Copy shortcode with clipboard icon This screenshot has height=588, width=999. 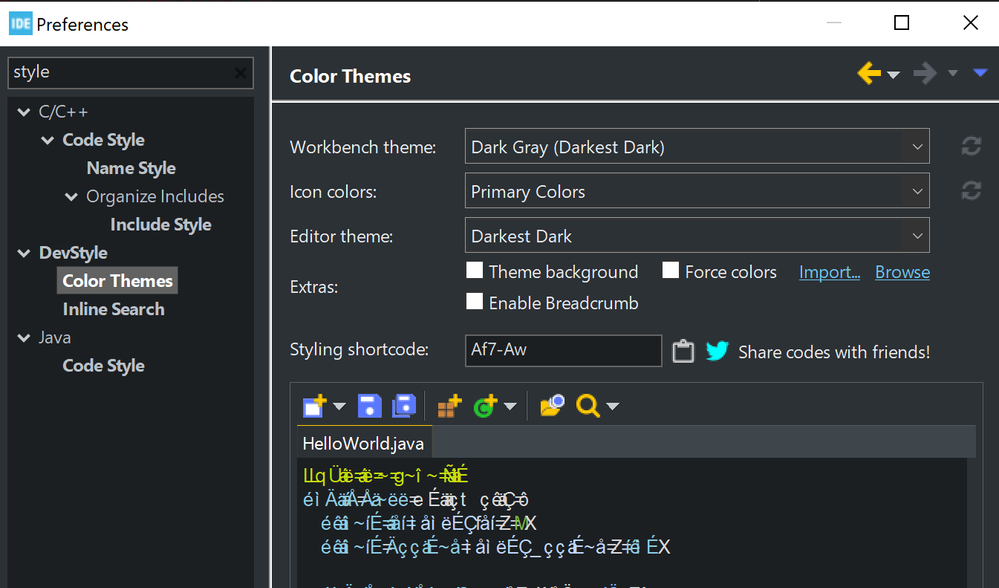(x=683, y=351)
